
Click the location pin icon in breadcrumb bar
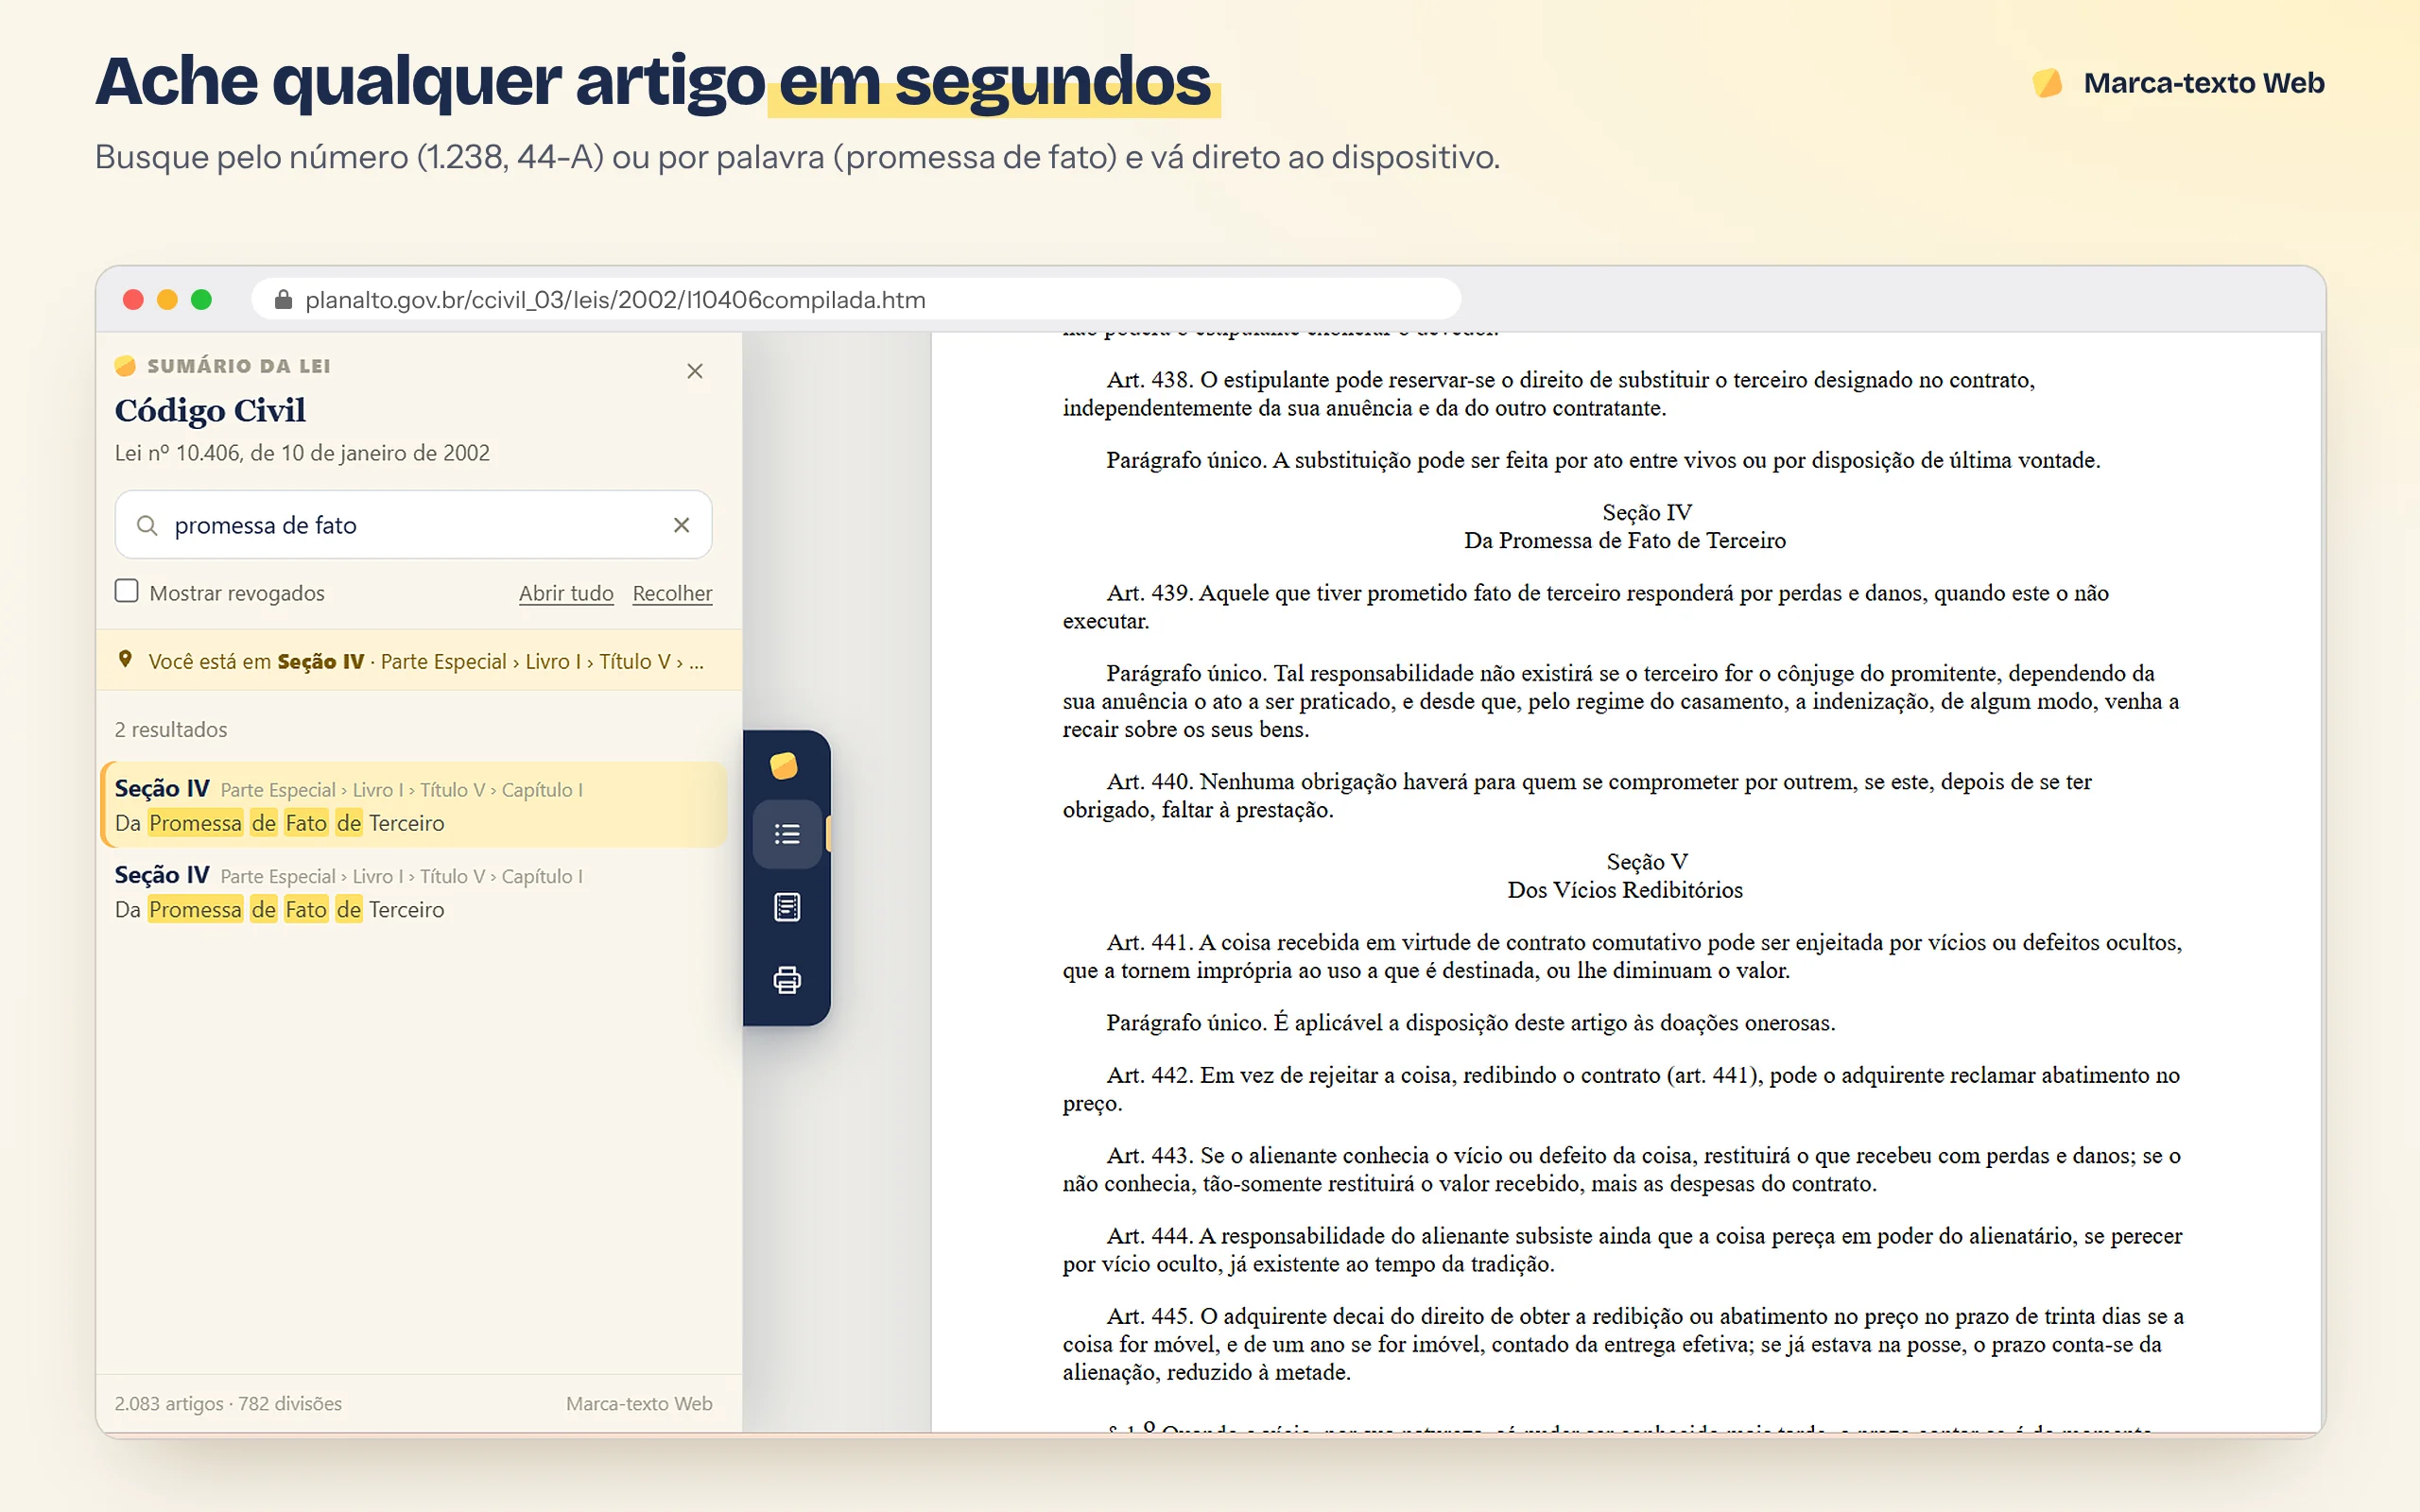point(125,659)
